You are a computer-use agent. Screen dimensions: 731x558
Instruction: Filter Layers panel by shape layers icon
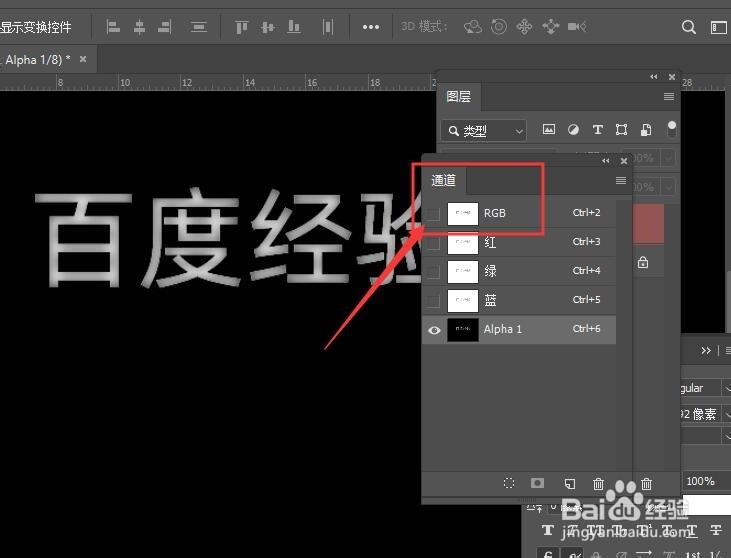coord(621,129)
